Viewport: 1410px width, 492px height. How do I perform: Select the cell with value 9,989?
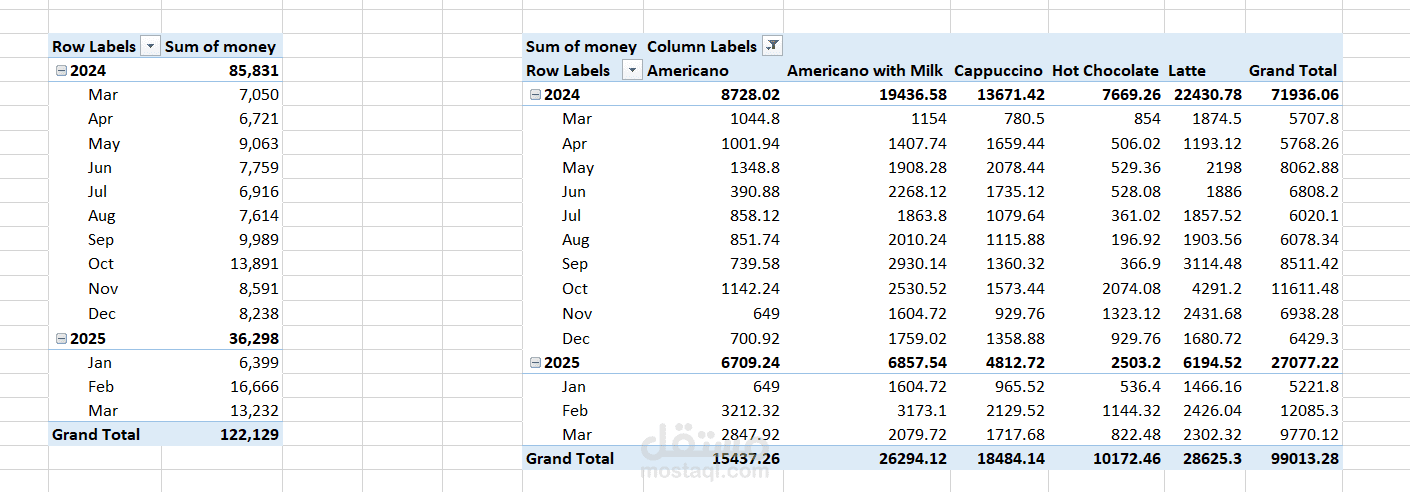pyautogui.click(x=257, y=240)
